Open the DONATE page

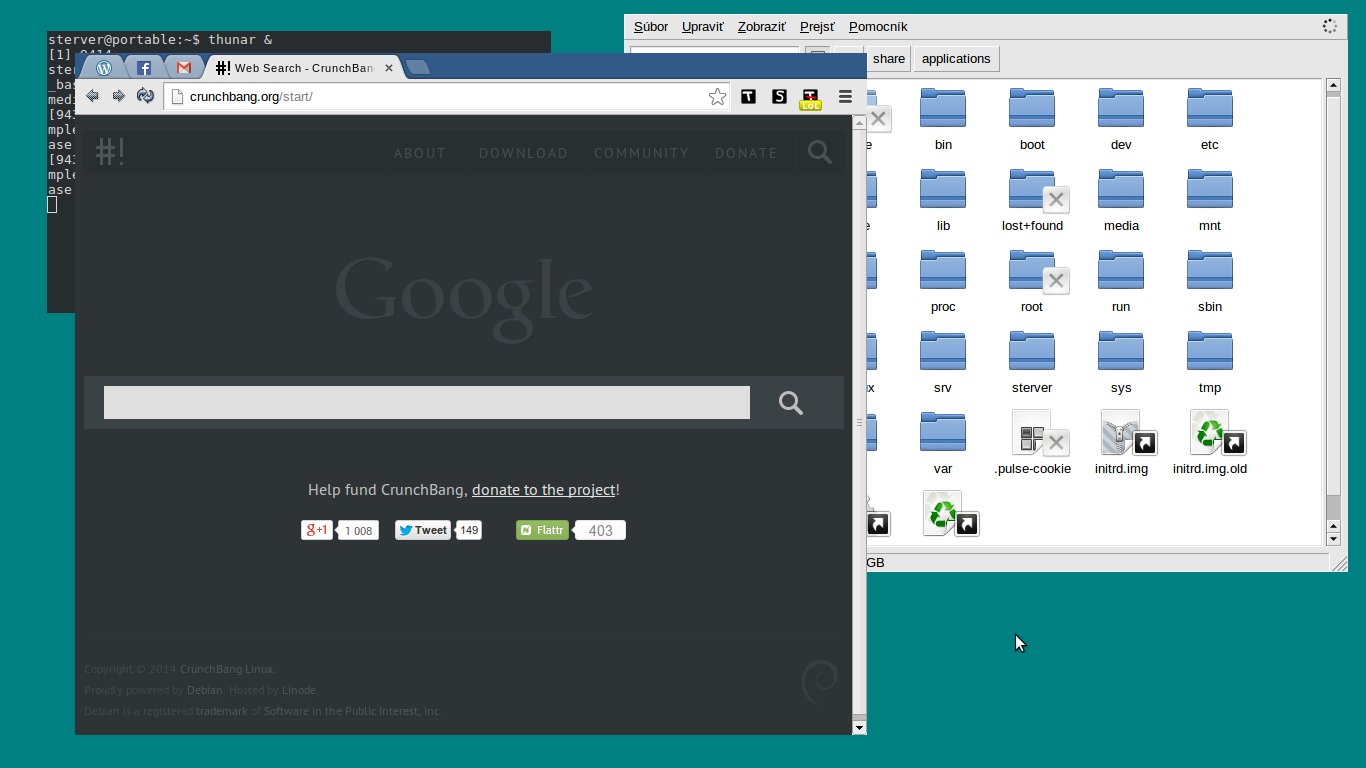click(746, 153)
